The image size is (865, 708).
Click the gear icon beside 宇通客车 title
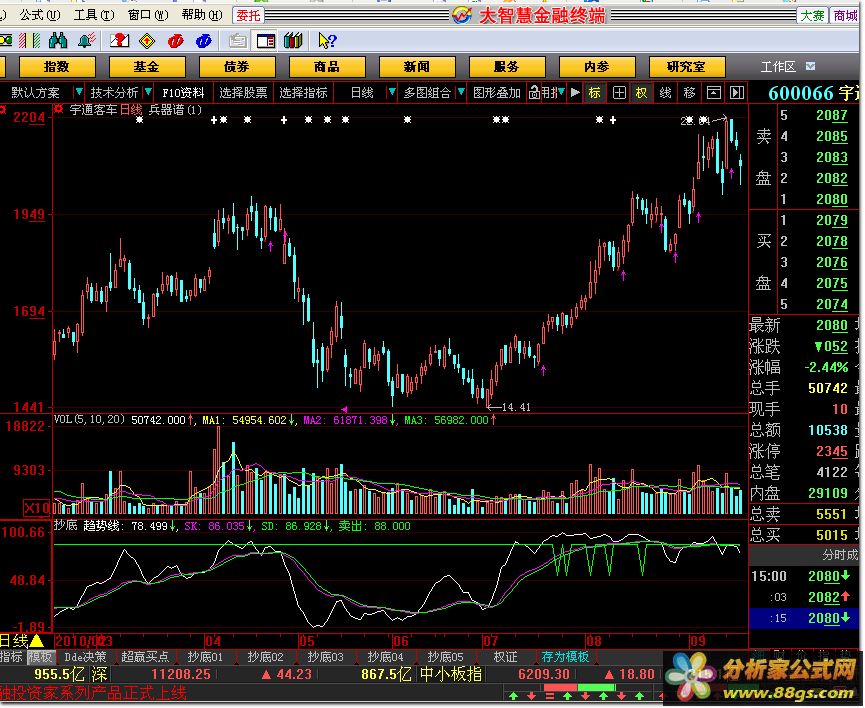click(x=58, y=109)
